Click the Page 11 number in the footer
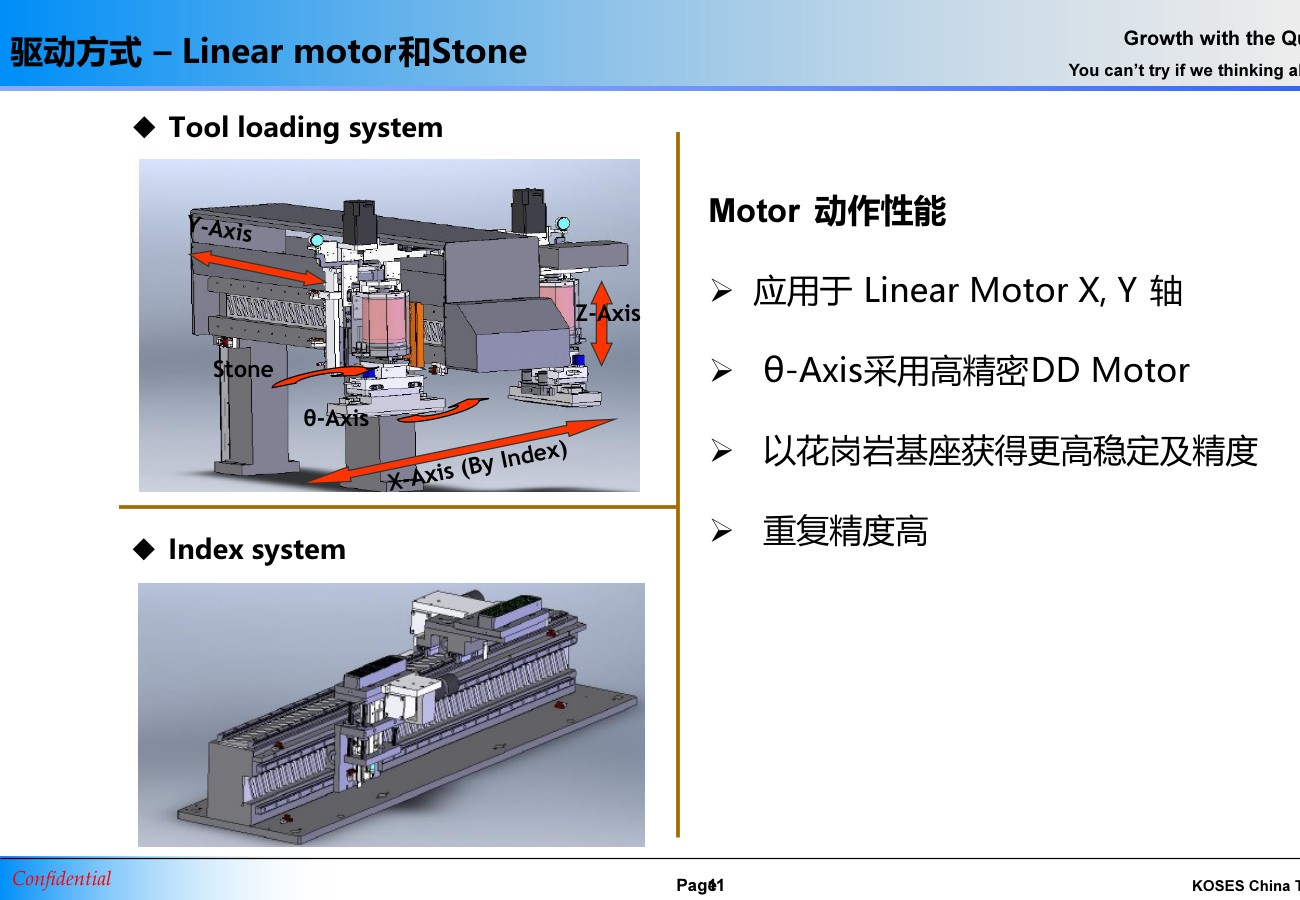 click(x=700, y=886)
